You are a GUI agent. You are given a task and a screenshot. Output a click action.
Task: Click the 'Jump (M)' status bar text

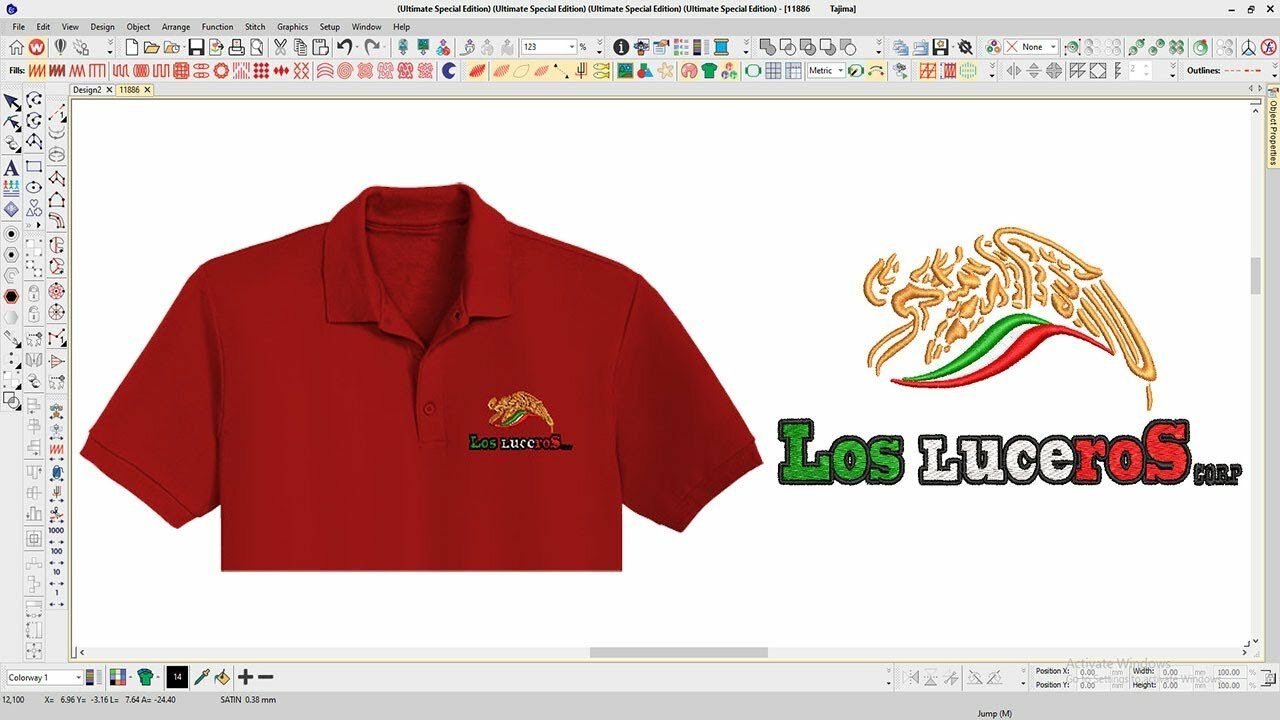(994, 713)
